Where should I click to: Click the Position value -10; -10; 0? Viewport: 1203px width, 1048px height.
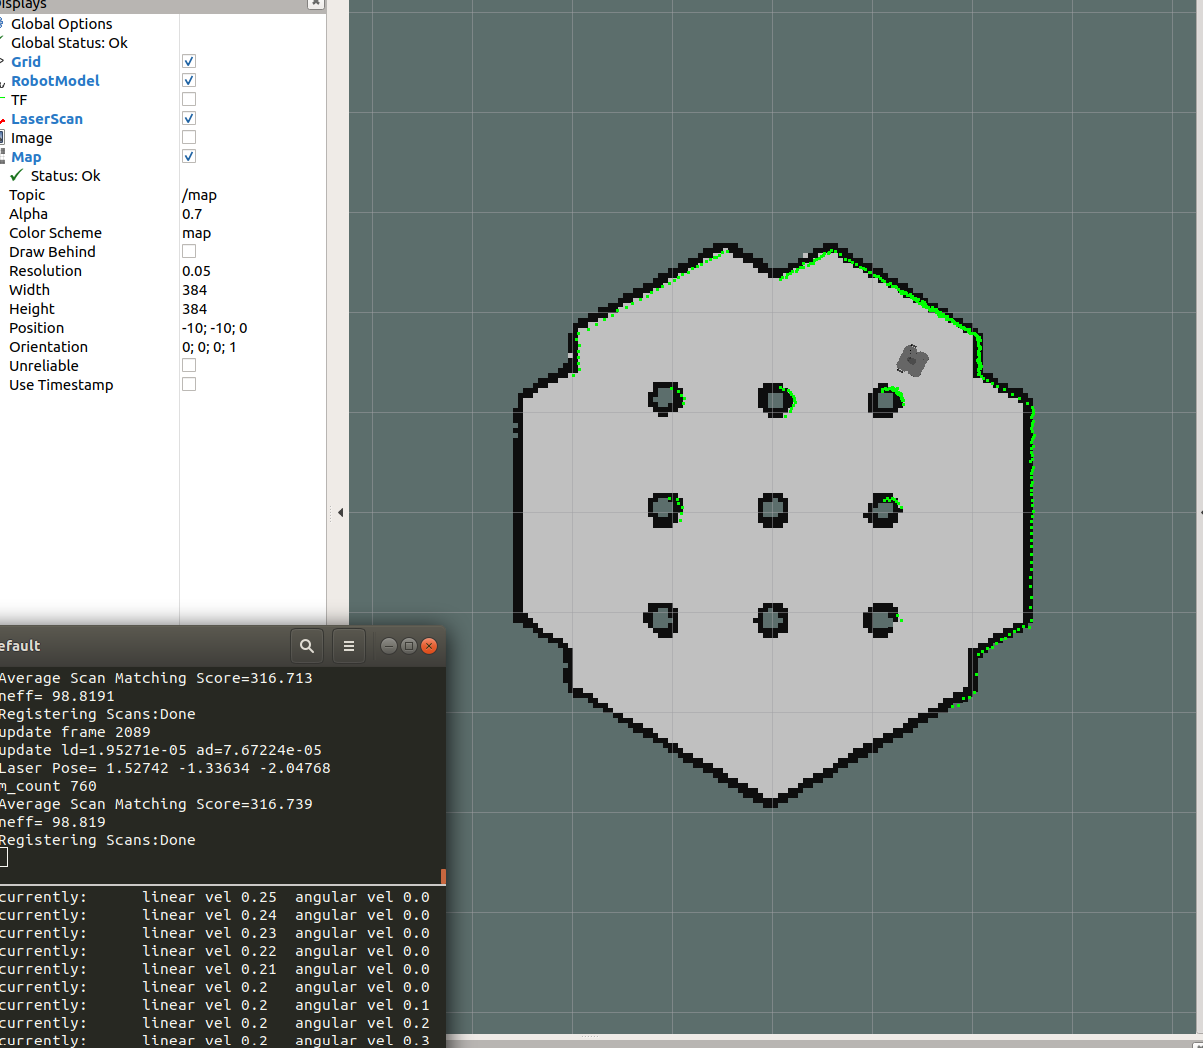[253, 328]
